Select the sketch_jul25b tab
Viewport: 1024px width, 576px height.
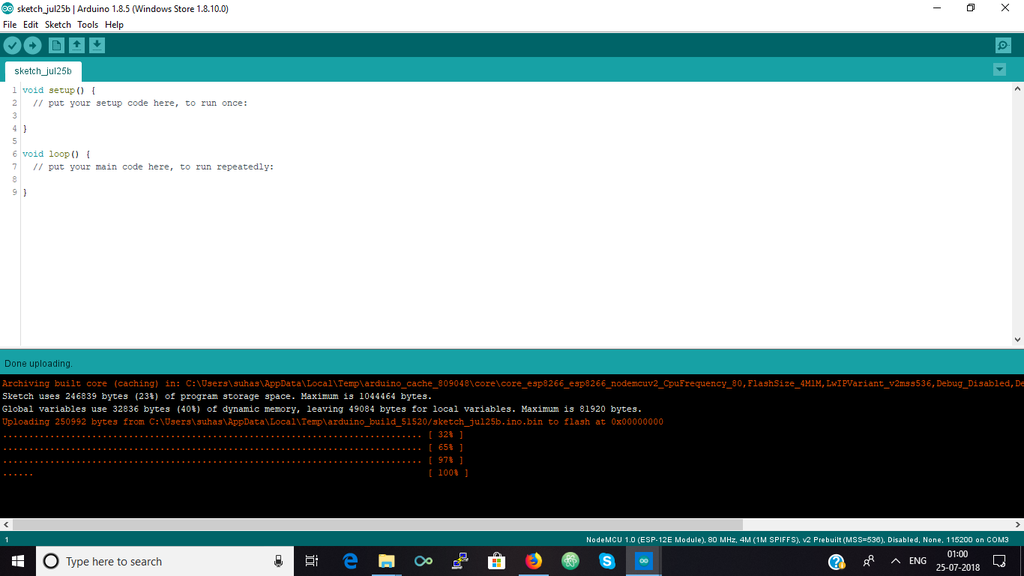(43, 71)
